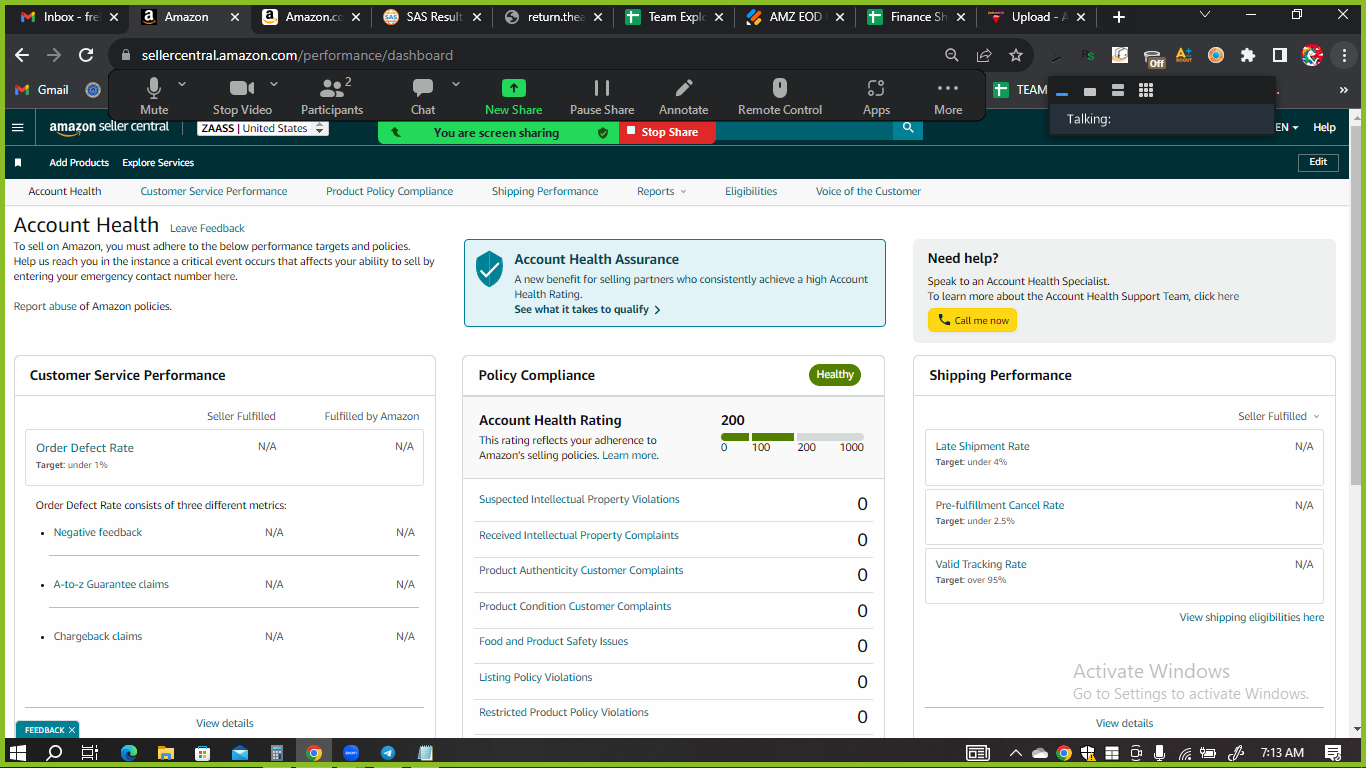Open the Customer Service Performance tab

pyautogui.click(x=214, y=191)
